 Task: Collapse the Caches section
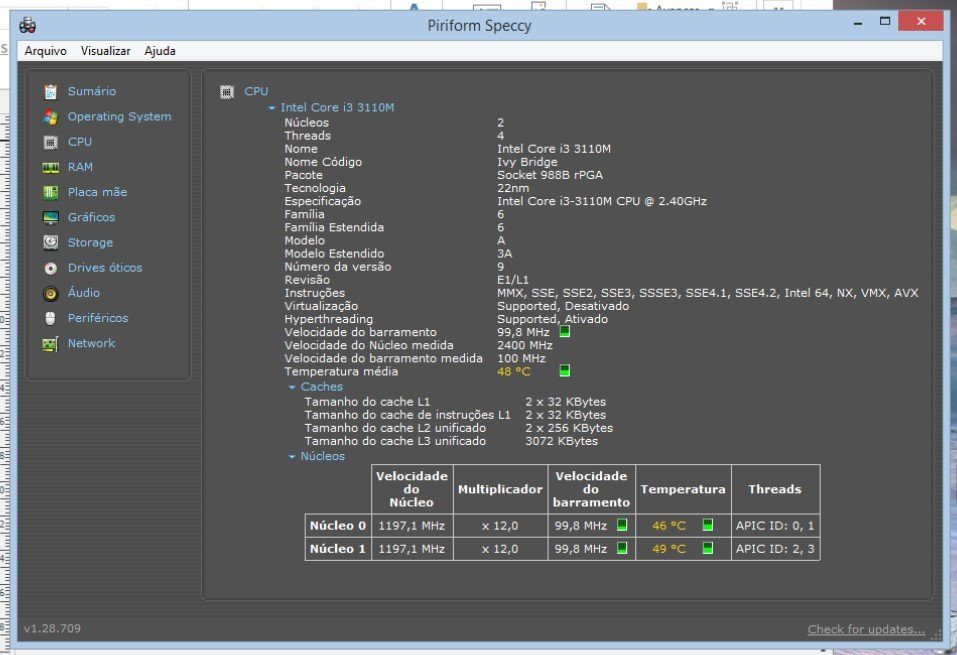292,387
